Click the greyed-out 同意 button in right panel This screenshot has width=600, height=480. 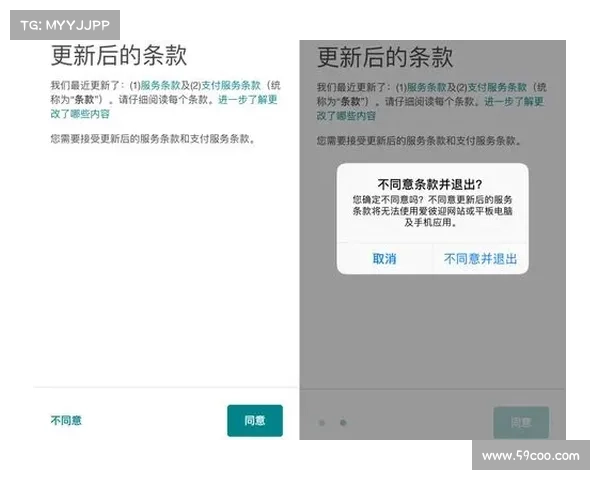521,423
